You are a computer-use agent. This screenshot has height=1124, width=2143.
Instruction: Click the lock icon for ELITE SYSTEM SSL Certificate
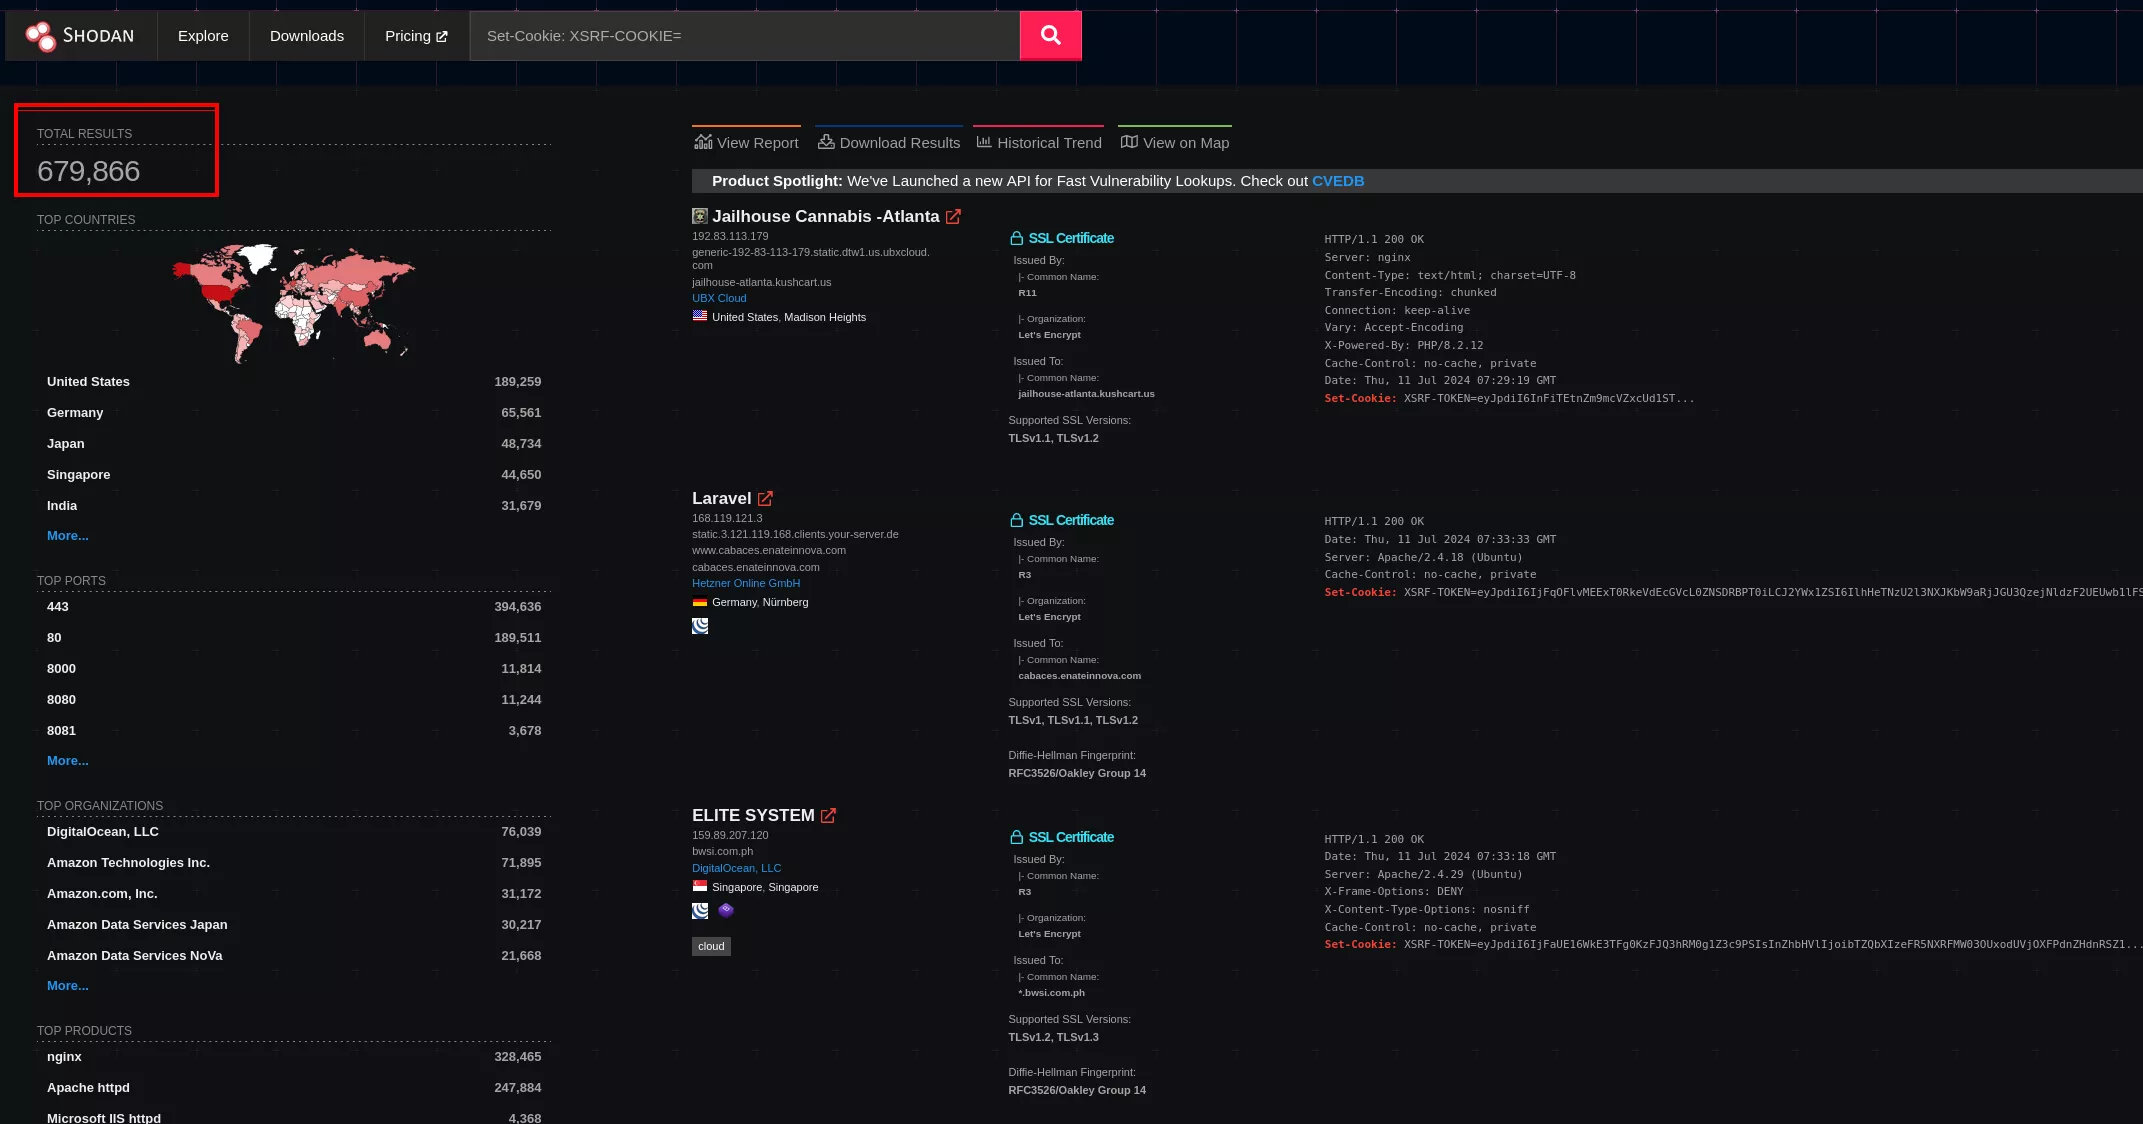(1016, 837)
